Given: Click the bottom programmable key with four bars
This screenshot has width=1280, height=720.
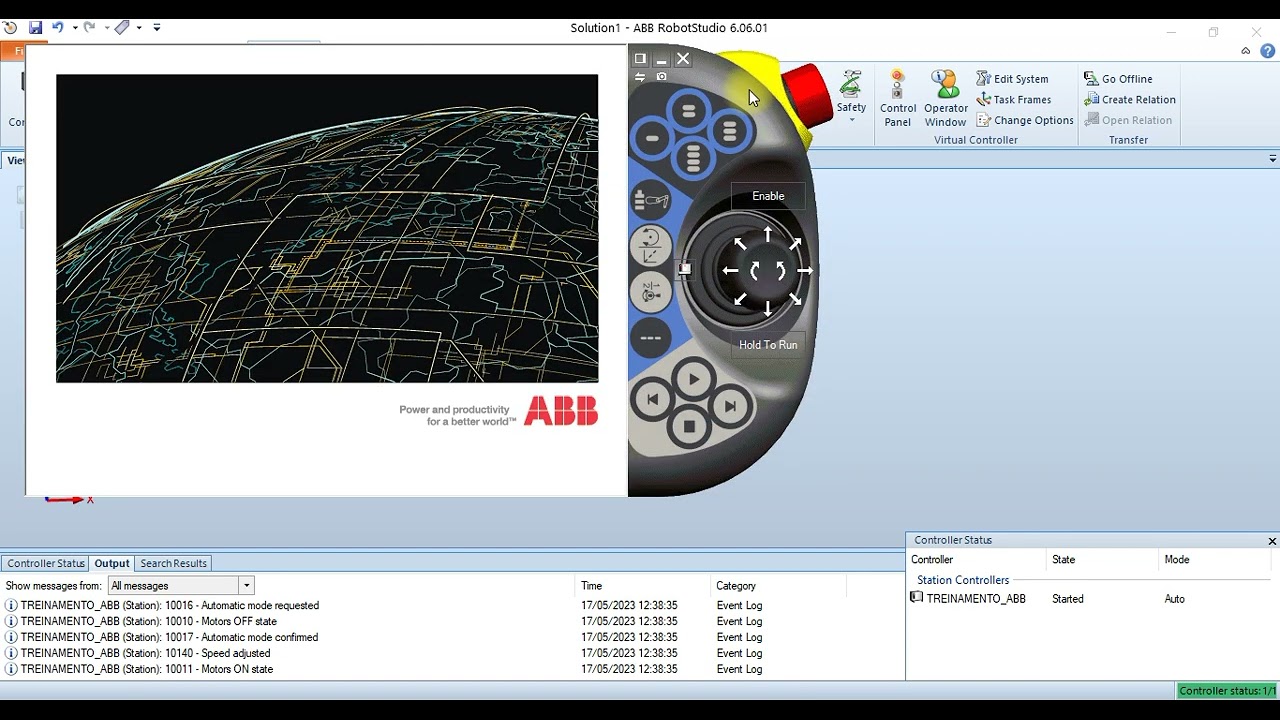Looking at the screenshot, I should 692,158.
